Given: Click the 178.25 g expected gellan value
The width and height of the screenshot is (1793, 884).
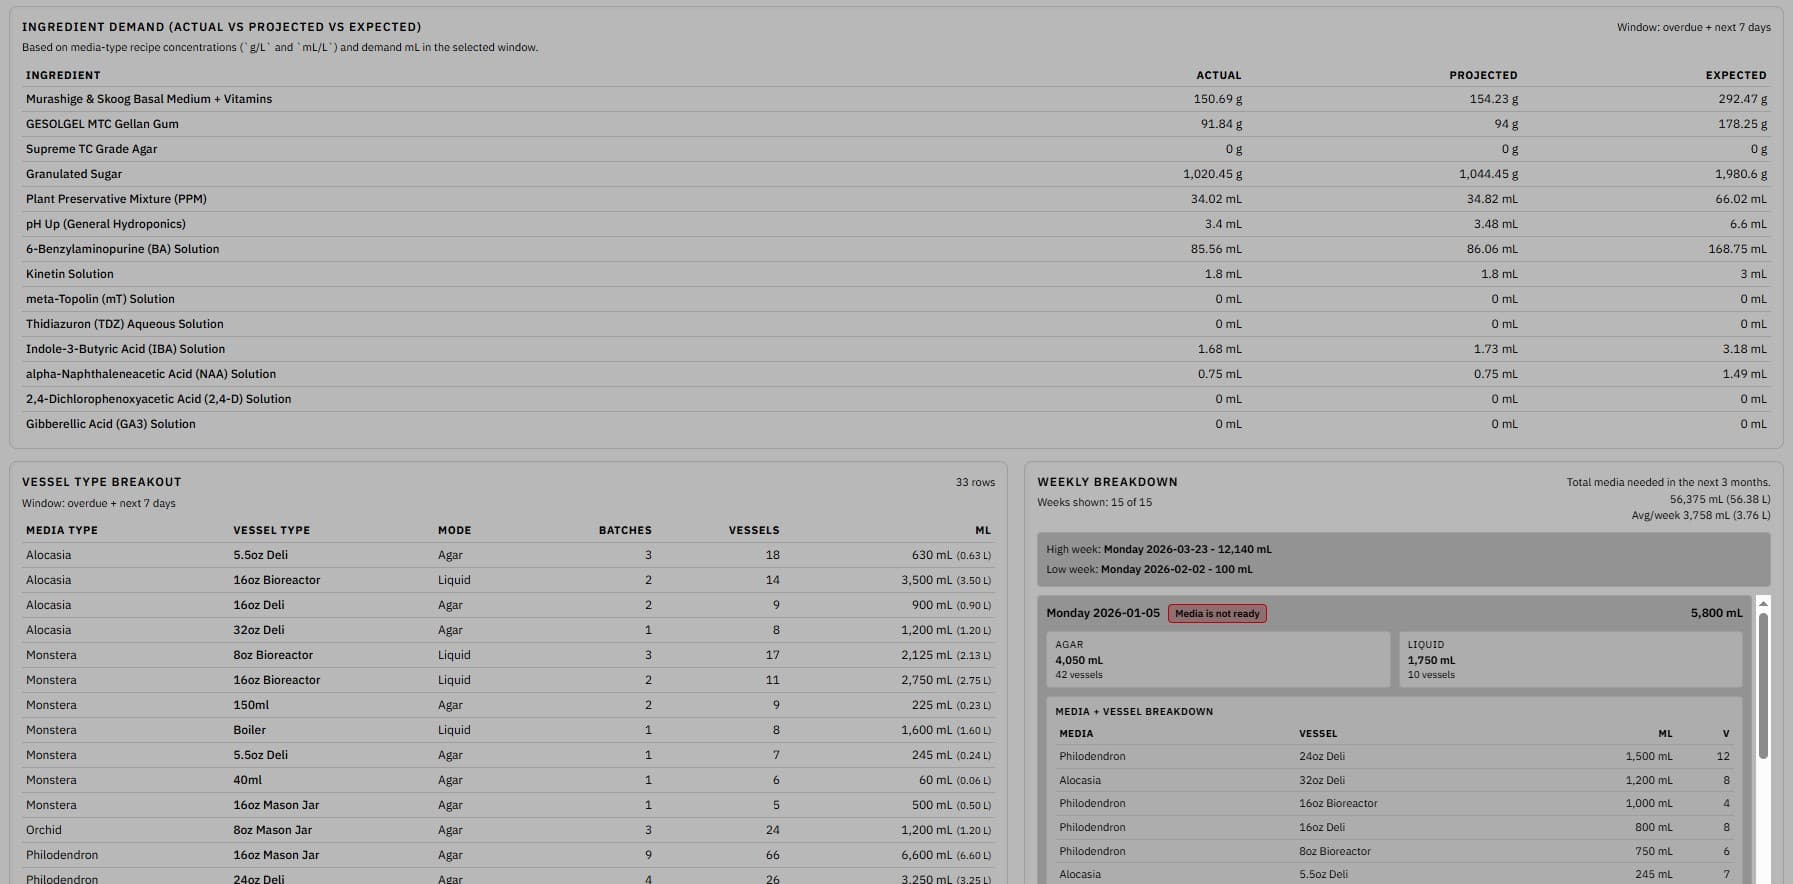Looking at the screenshot, I should coord(1742,124).
